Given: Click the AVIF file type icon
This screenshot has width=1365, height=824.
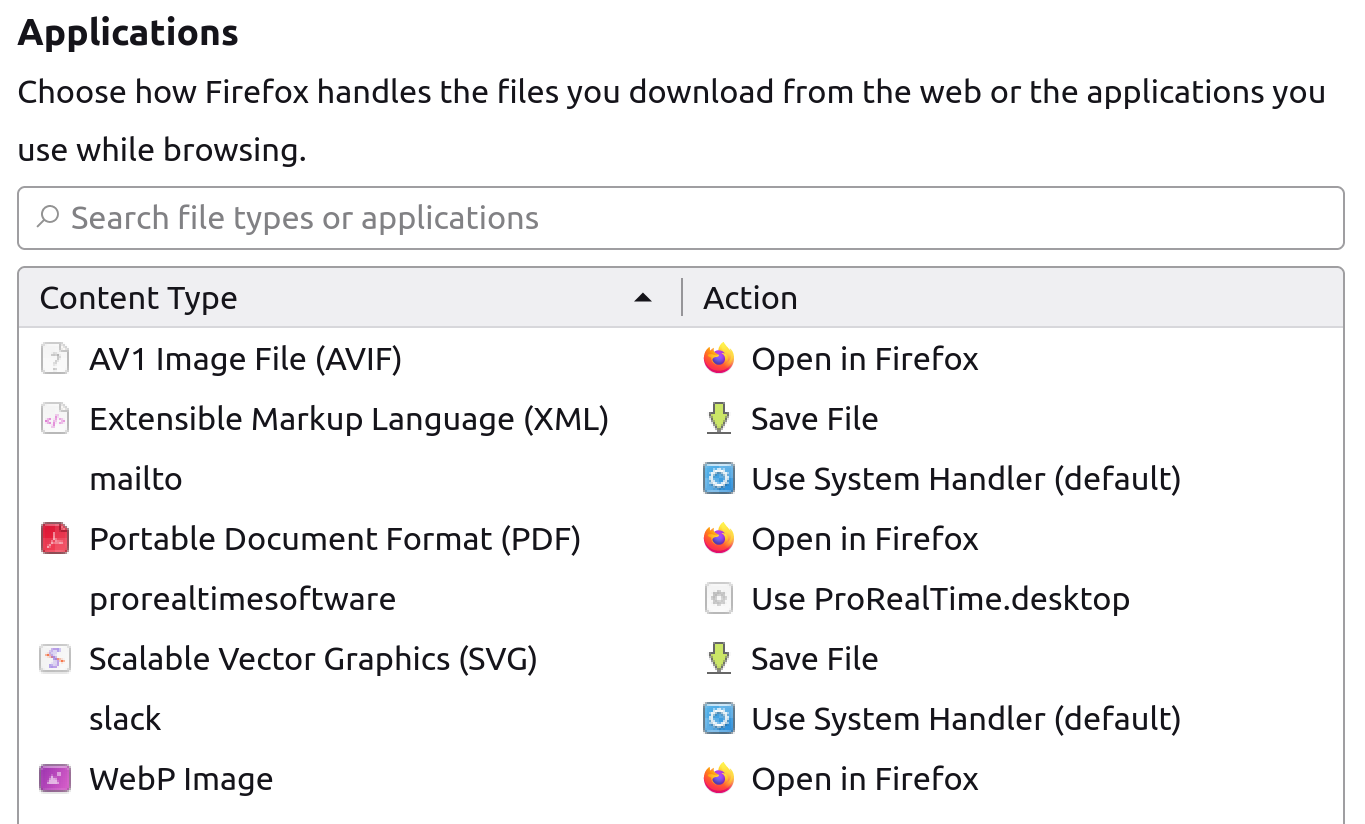Looking at the screenshot, I should pyautogui.click(x=55, y=359).
